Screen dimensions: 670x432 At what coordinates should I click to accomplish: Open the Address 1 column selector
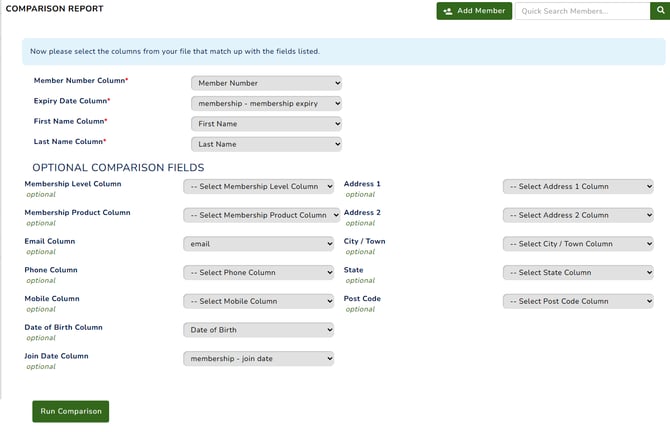click(x=578, y=186)
